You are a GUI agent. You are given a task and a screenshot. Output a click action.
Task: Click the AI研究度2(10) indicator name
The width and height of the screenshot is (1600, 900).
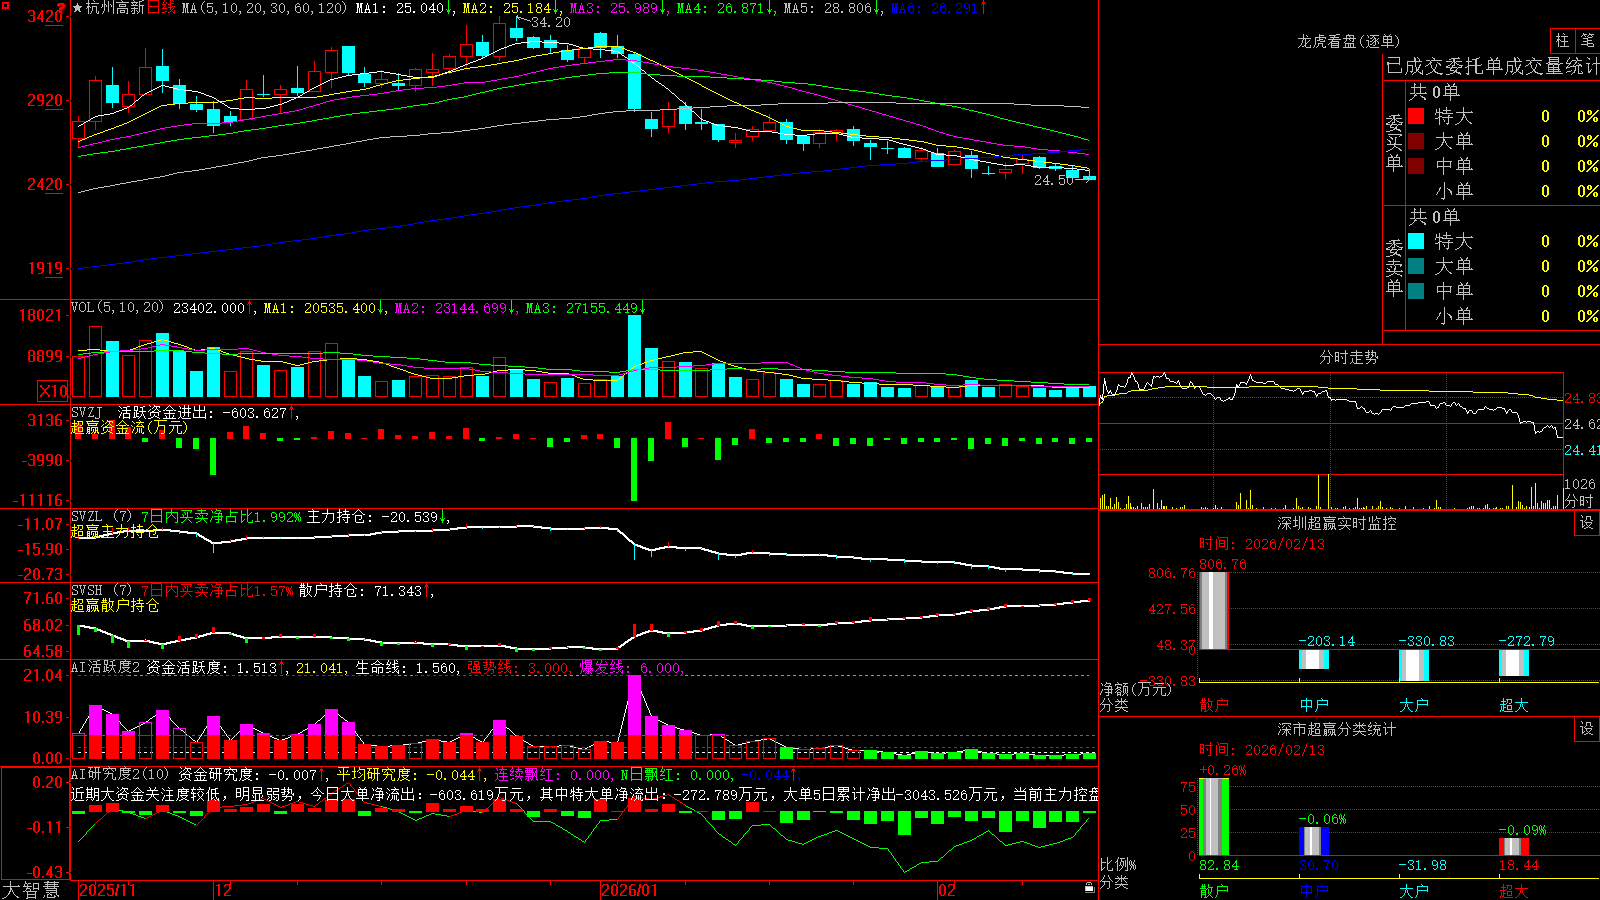tap(120, 774)
